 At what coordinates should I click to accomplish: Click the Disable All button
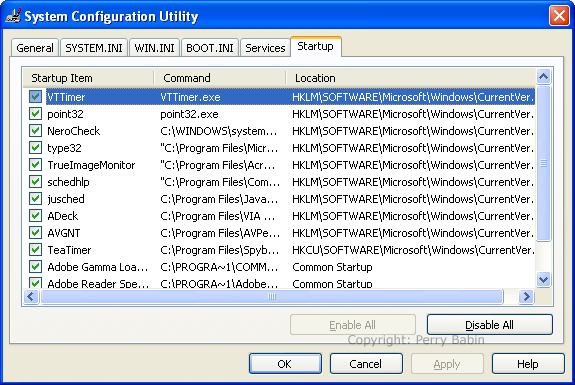click(490, 324)
